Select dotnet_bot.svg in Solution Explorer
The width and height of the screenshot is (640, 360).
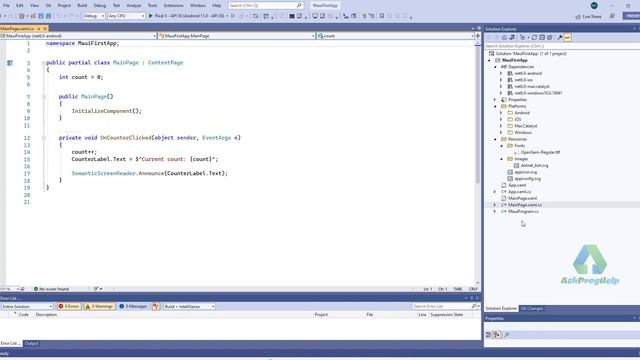[534, 165]
